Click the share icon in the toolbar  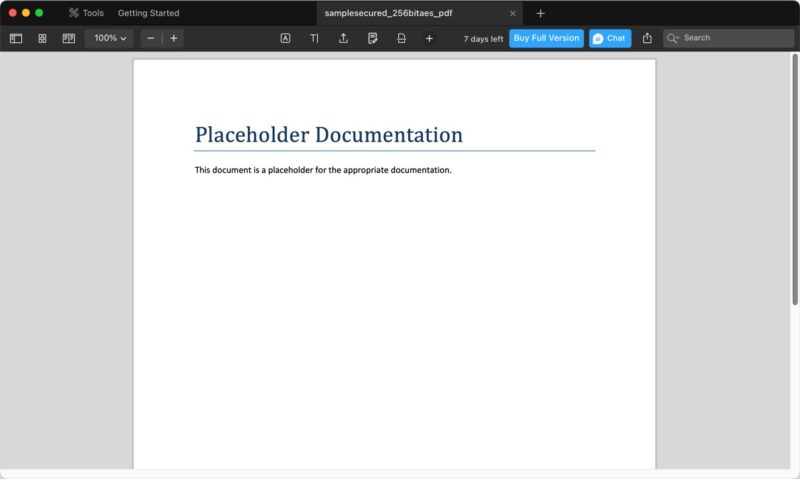tap(647, 38)
